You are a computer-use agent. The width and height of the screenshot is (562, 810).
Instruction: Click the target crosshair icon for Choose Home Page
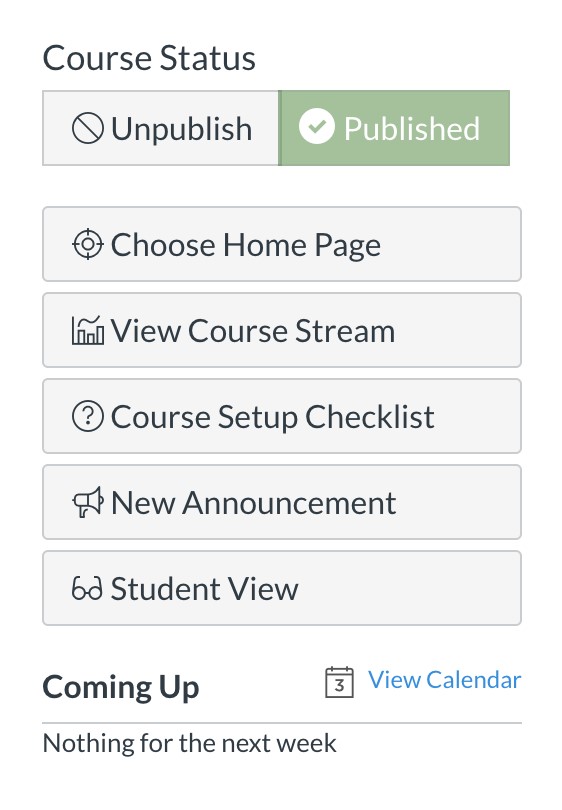coord(88,244)
